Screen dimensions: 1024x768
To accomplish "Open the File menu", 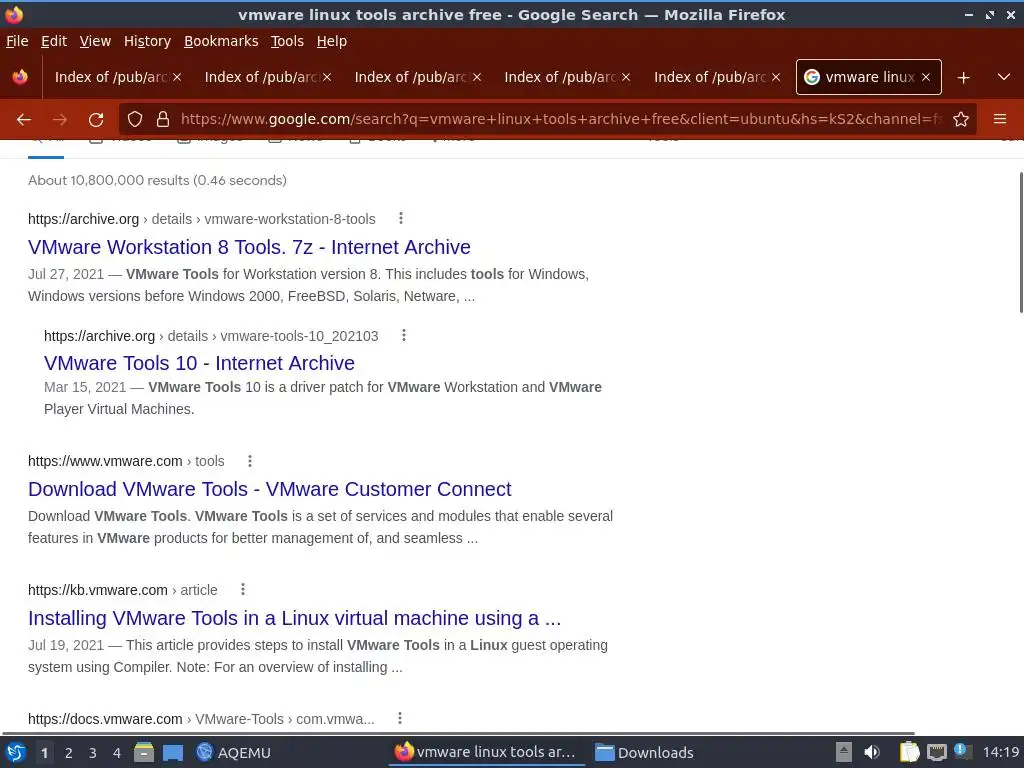I will (x=17, y=41).
